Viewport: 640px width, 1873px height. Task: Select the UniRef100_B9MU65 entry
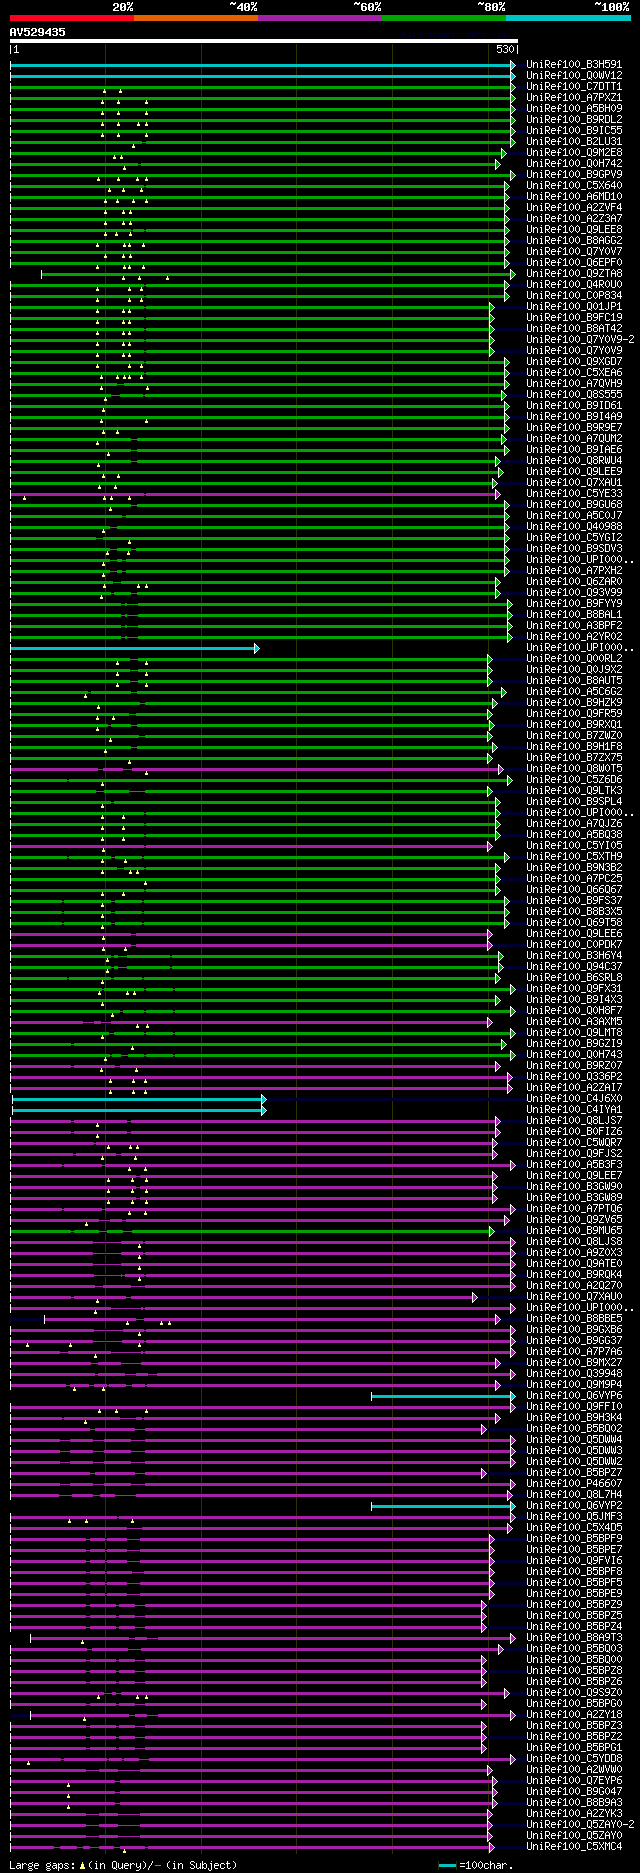(574, 1231)
